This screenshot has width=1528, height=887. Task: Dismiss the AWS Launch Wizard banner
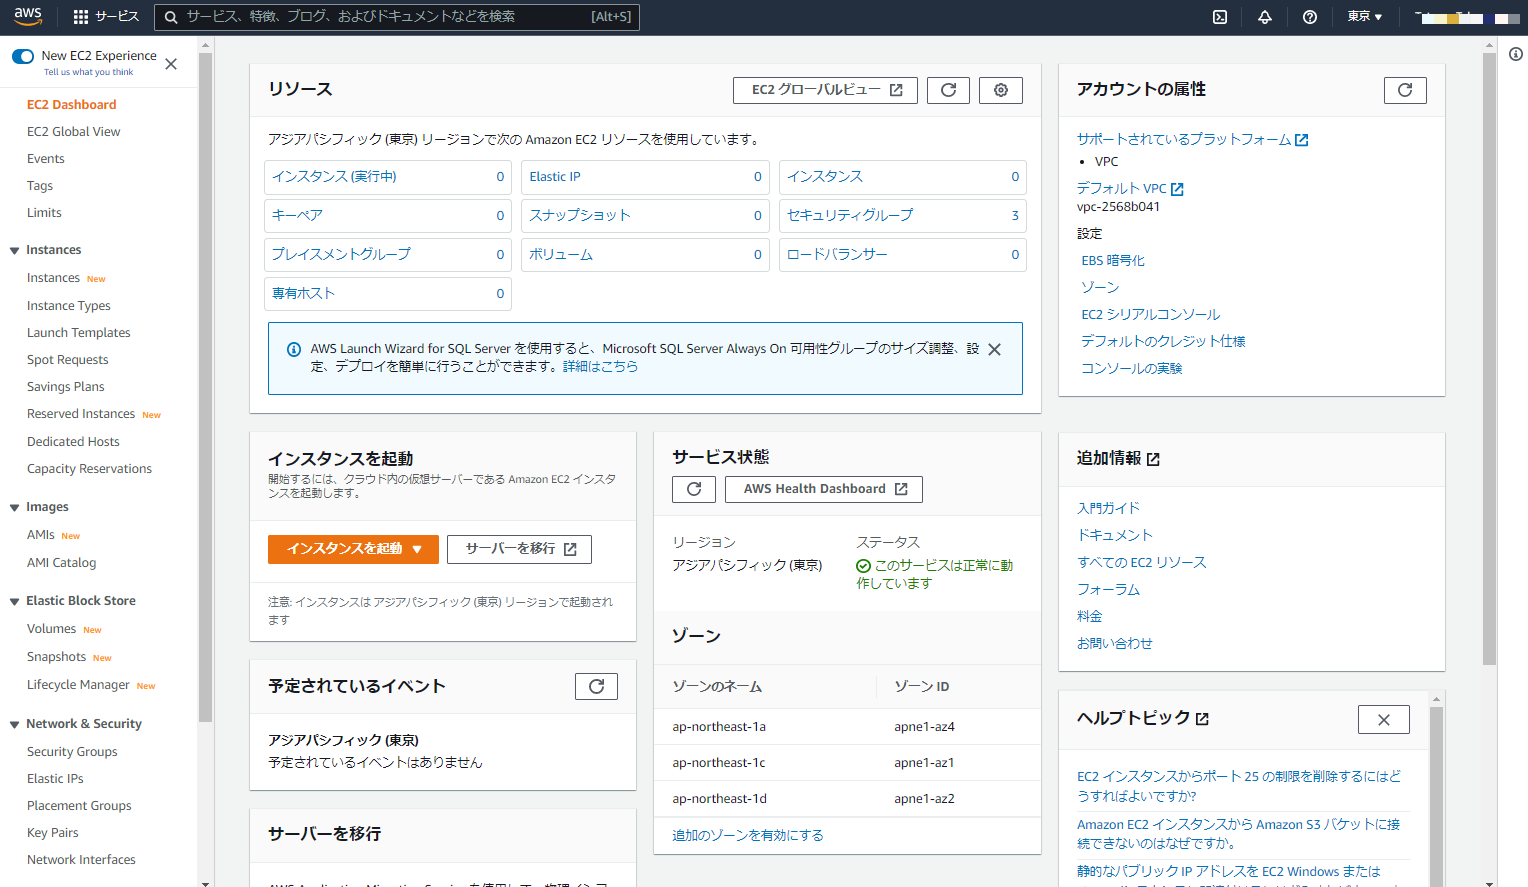(994, 349)
